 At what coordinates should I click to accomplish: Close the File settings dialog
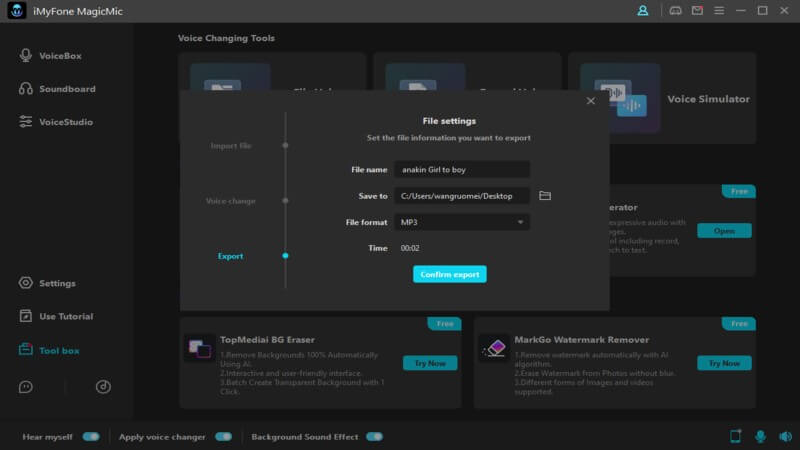pyautogui.click(x=590, y=101)
